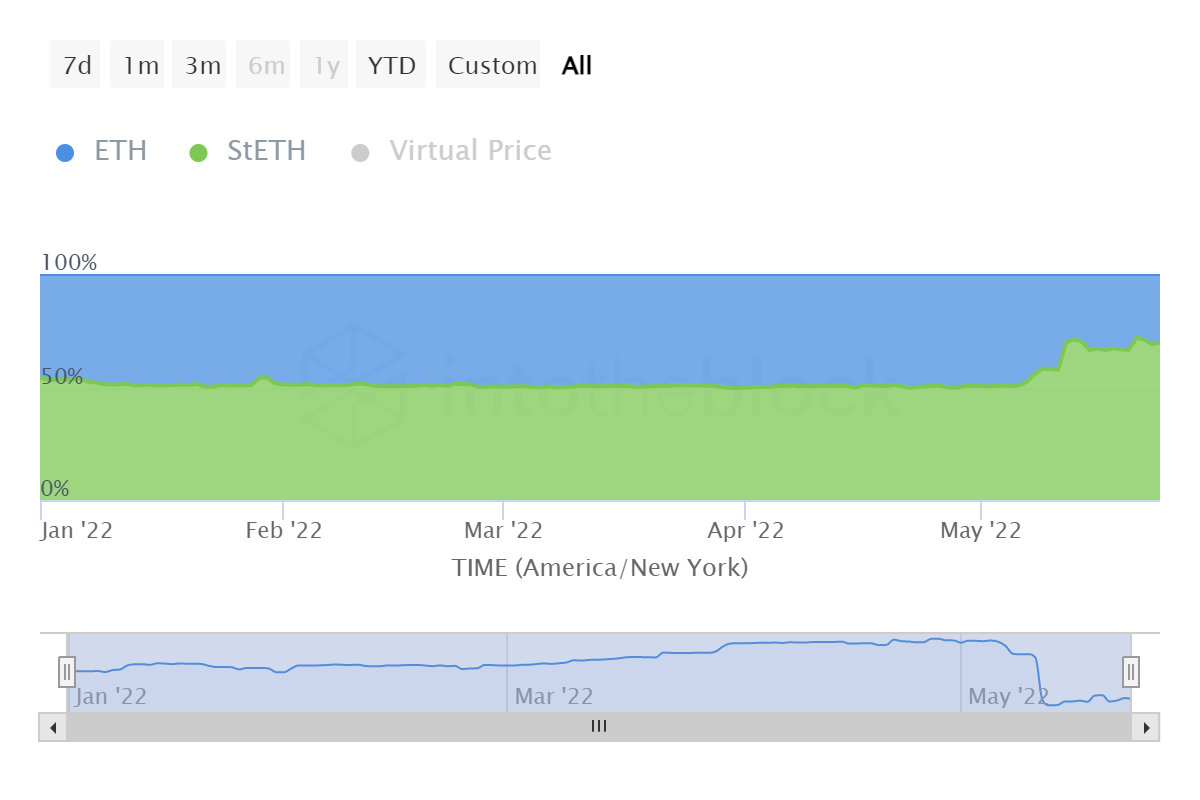This screenshot has height=800, width=1200.
Task: Click the scrollbar left arrow
Action: click(x=53, y=727)
